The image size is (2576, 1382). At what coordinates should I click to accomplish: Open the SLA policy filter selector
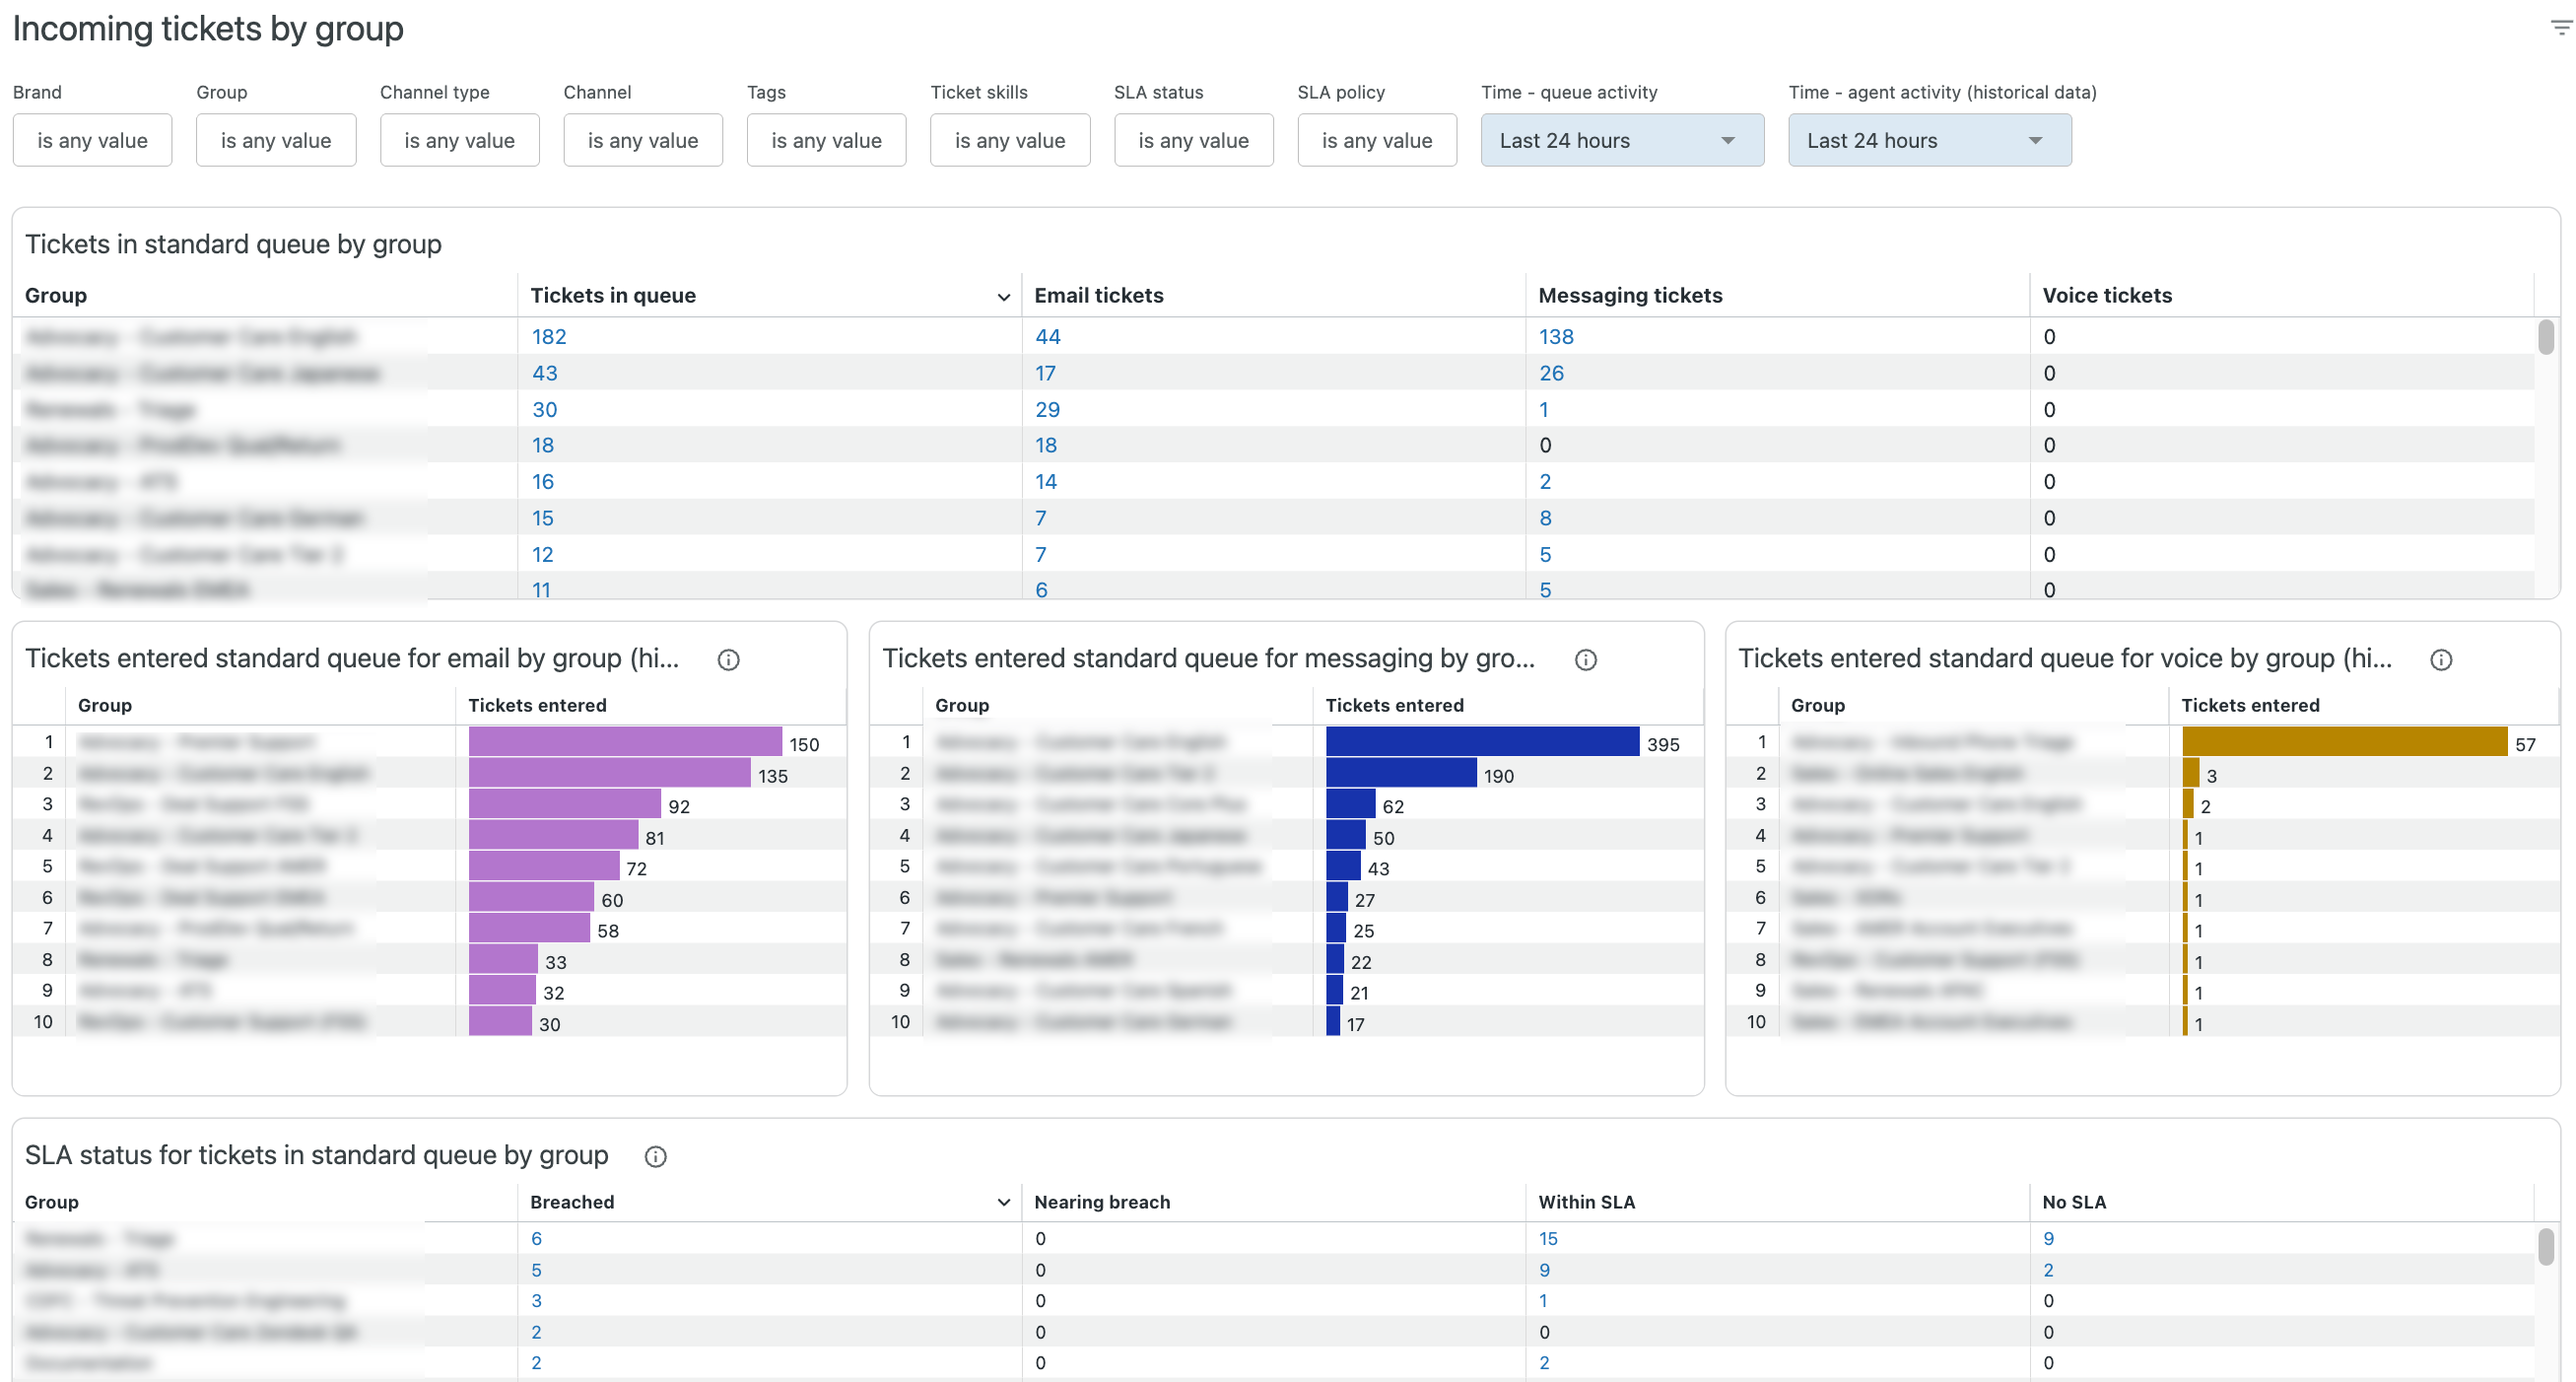tap(1376, 141)
